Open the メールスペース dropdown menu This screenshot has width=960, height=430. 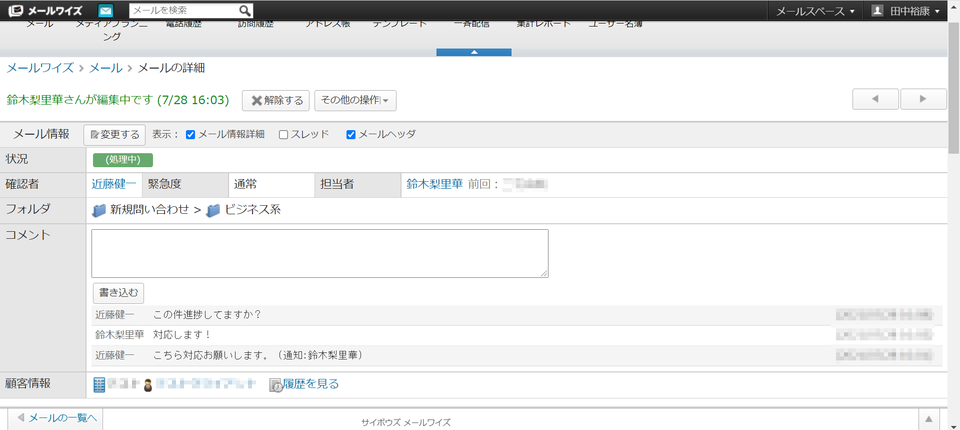tap(816, 11)
